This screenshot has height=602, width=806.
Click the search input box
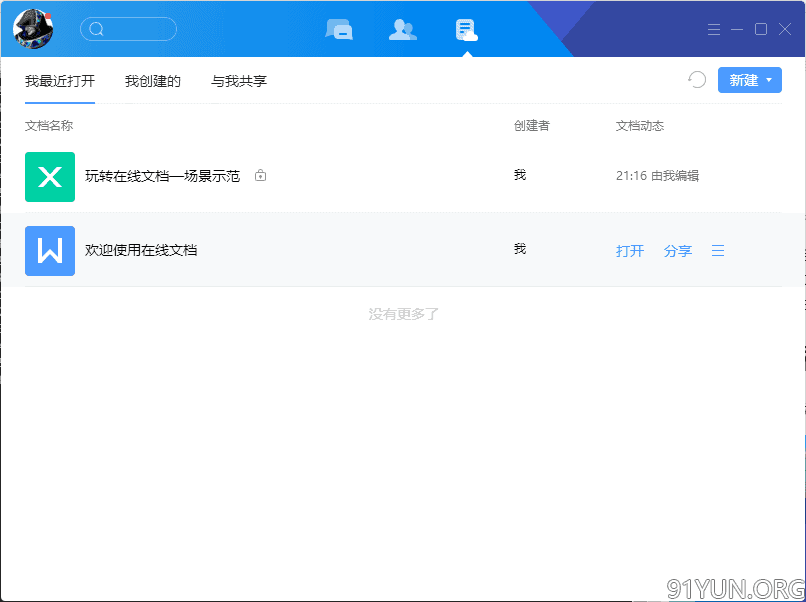coord(129,29)
